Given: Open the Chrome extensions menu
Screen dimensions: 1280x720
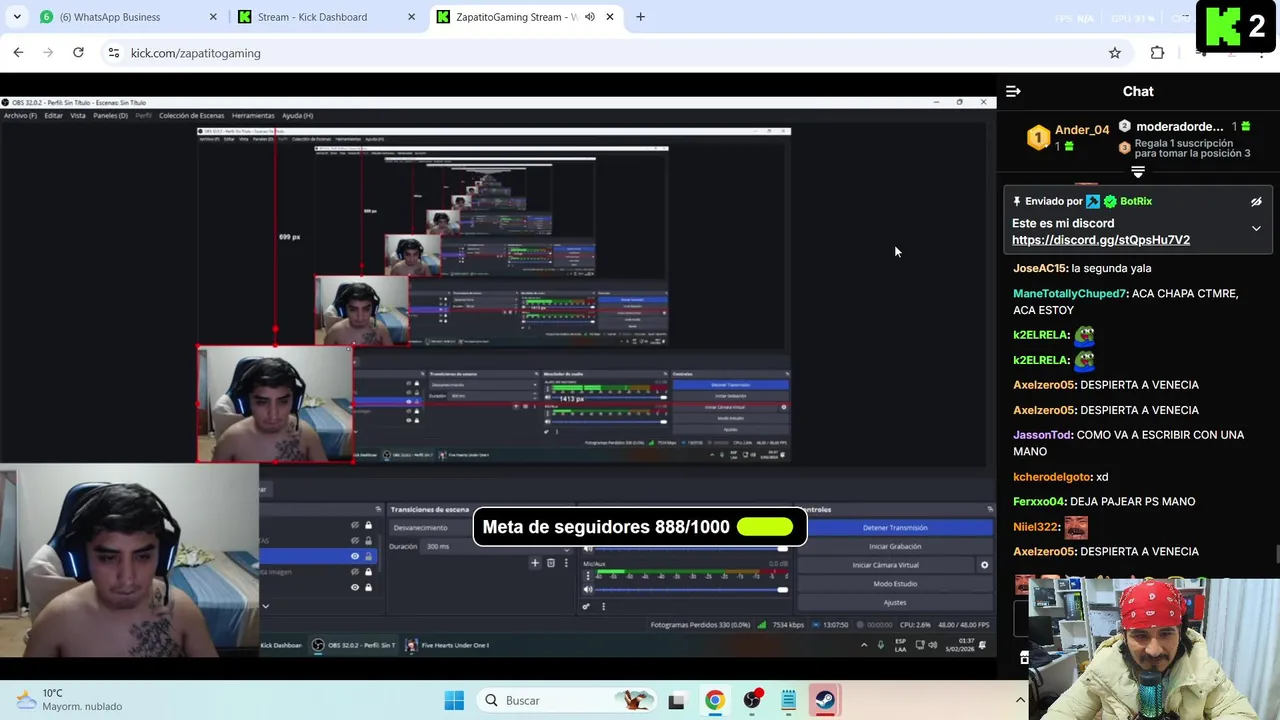Looking at the screenshot, I should pos(1157,53).
